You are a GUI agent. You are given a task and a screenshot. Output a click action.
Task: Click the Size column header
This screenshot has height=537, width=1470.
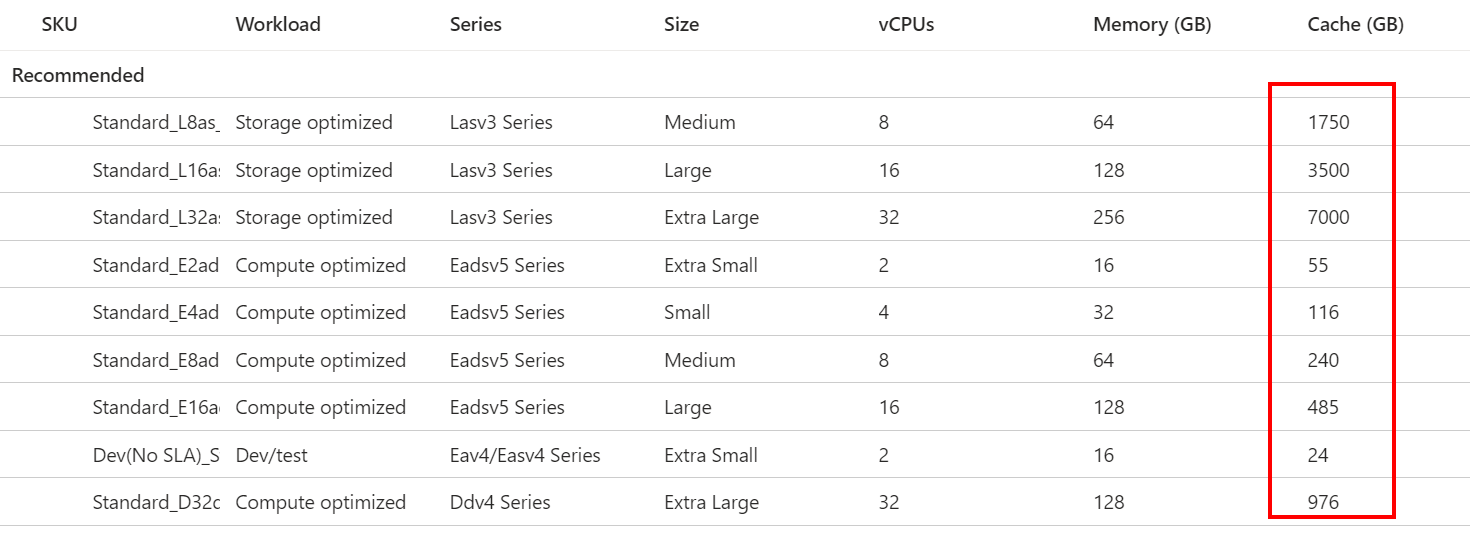pyautogui.click(x=681, y=25)
